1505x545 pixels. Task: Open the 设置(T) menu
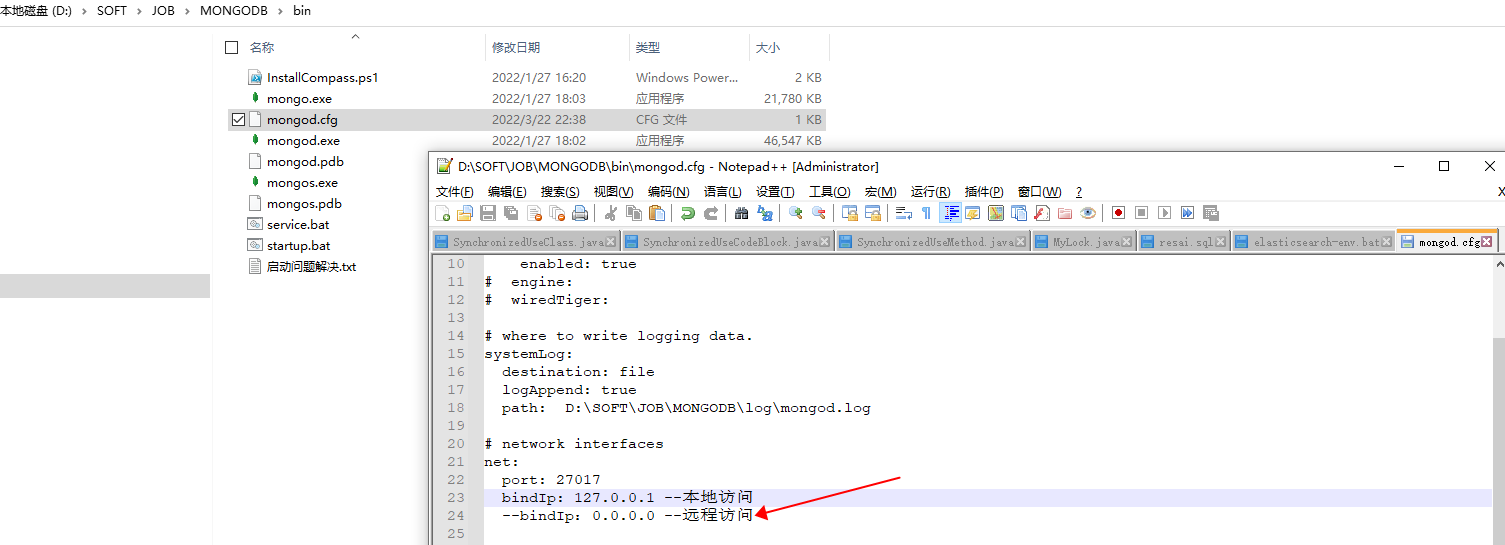[775, 192]
